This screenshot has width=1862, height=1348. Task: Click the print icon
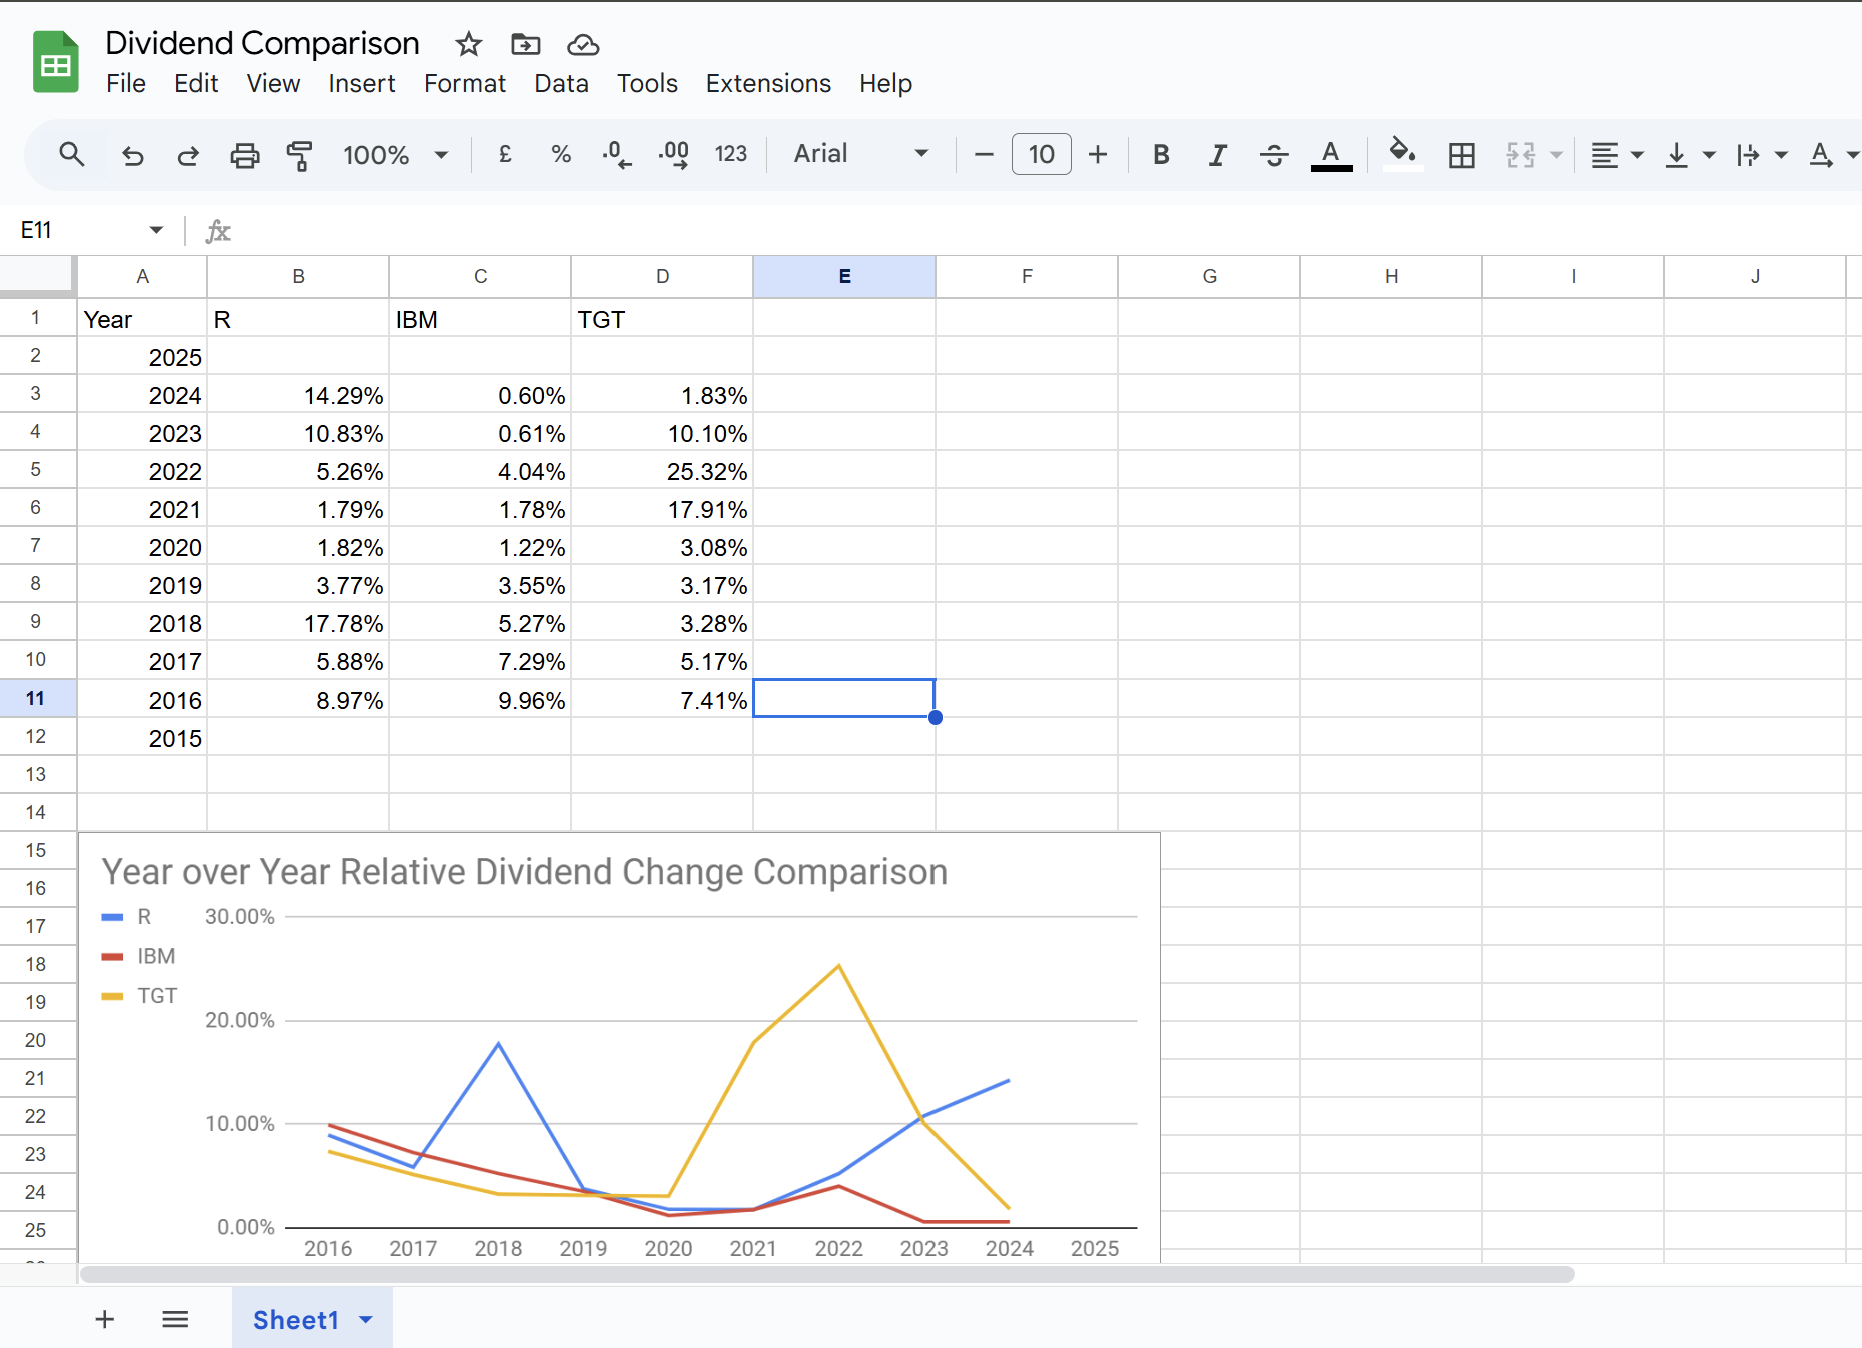point(244,155)
